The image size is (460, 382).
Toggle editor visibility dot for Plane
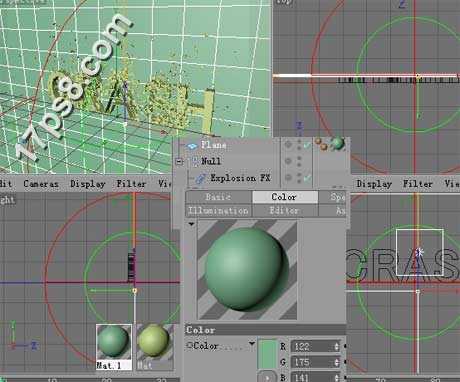point(299,142)
